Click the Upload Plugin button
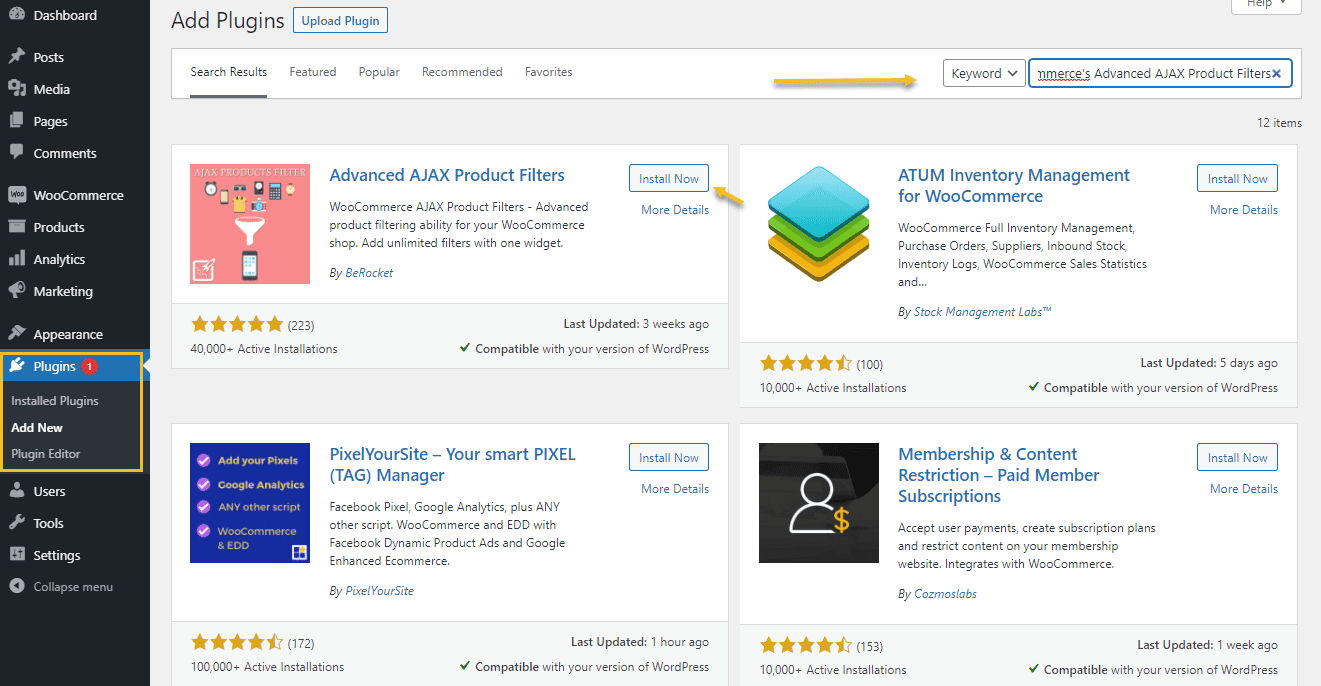The image size is (1321, 686). 341,20
